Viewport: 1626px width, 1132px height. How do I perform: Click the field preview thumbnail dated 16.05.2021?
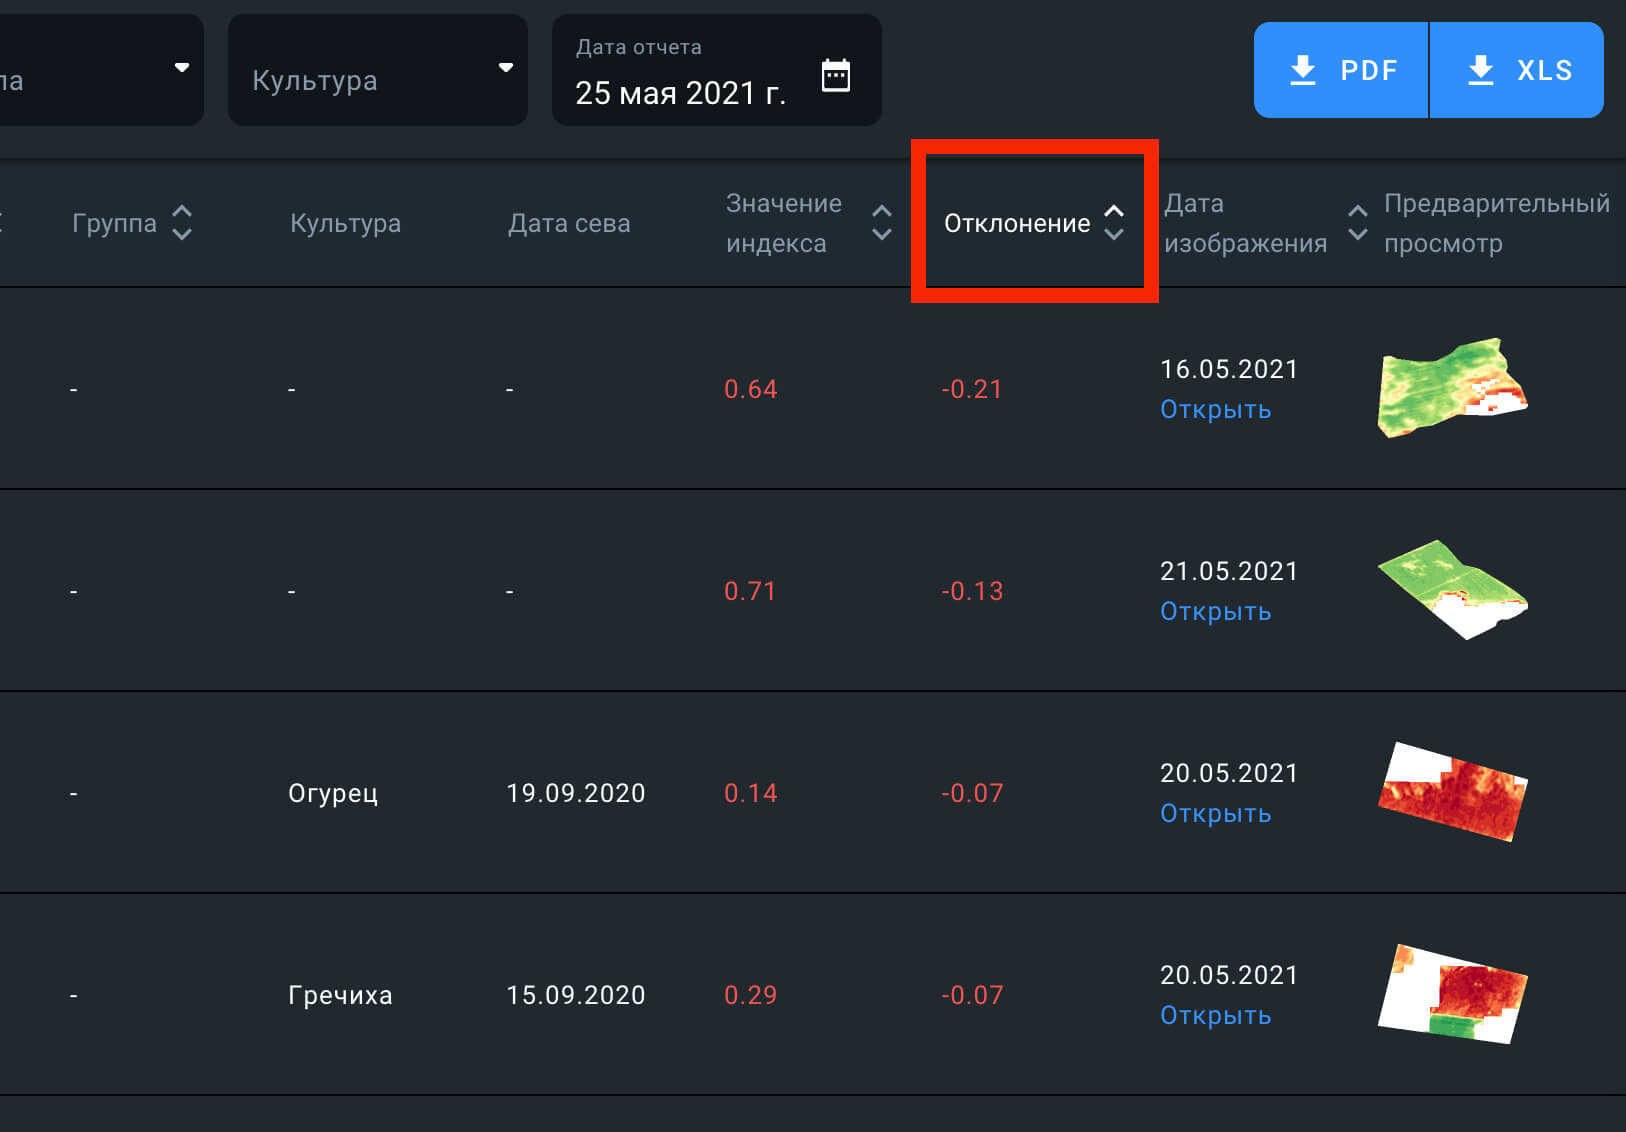pyautogui.click(x=1452, y=388)
